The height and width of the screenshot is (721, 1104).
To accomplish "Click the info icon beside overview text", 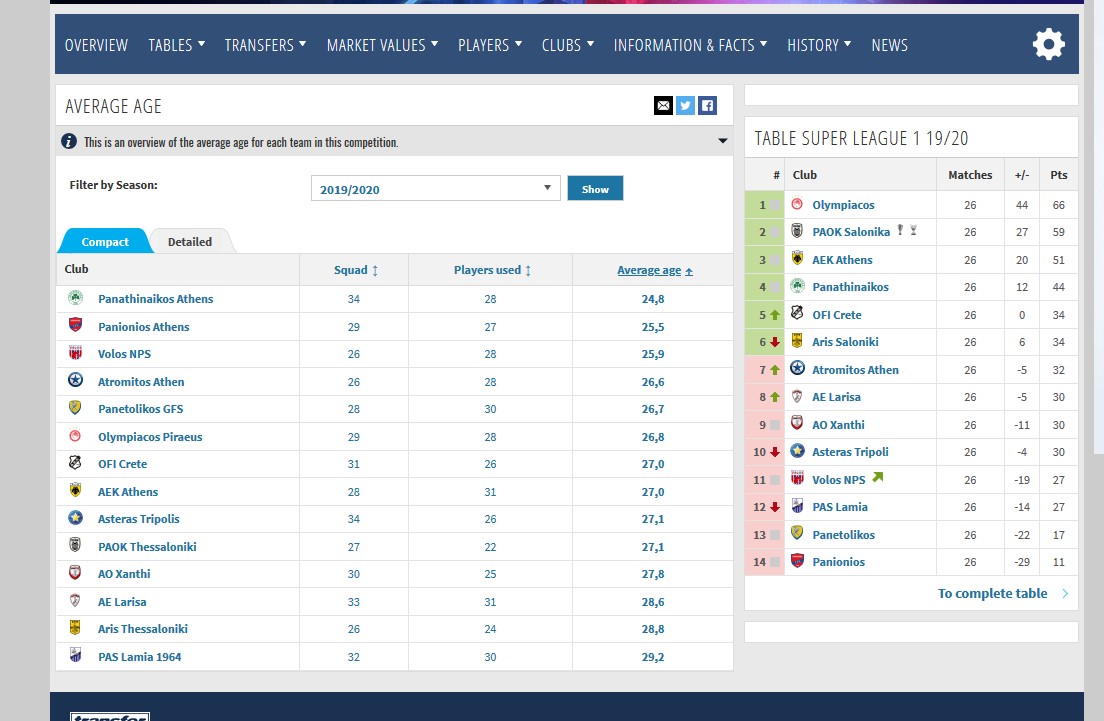I will (69, 142).
